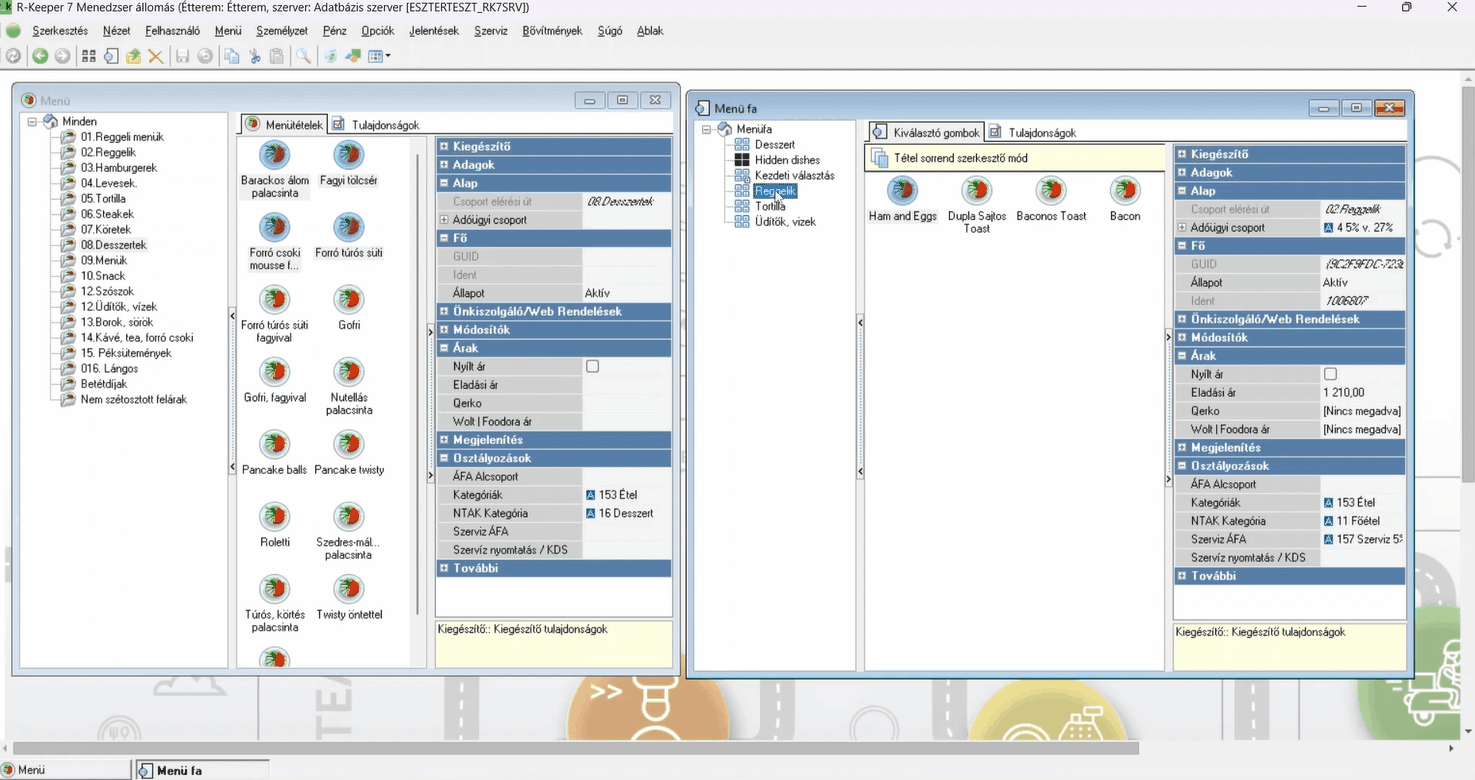1475x780 pixels.
Task: Click the refresh icon in the main toolbar
Action: tap(14, 56)
